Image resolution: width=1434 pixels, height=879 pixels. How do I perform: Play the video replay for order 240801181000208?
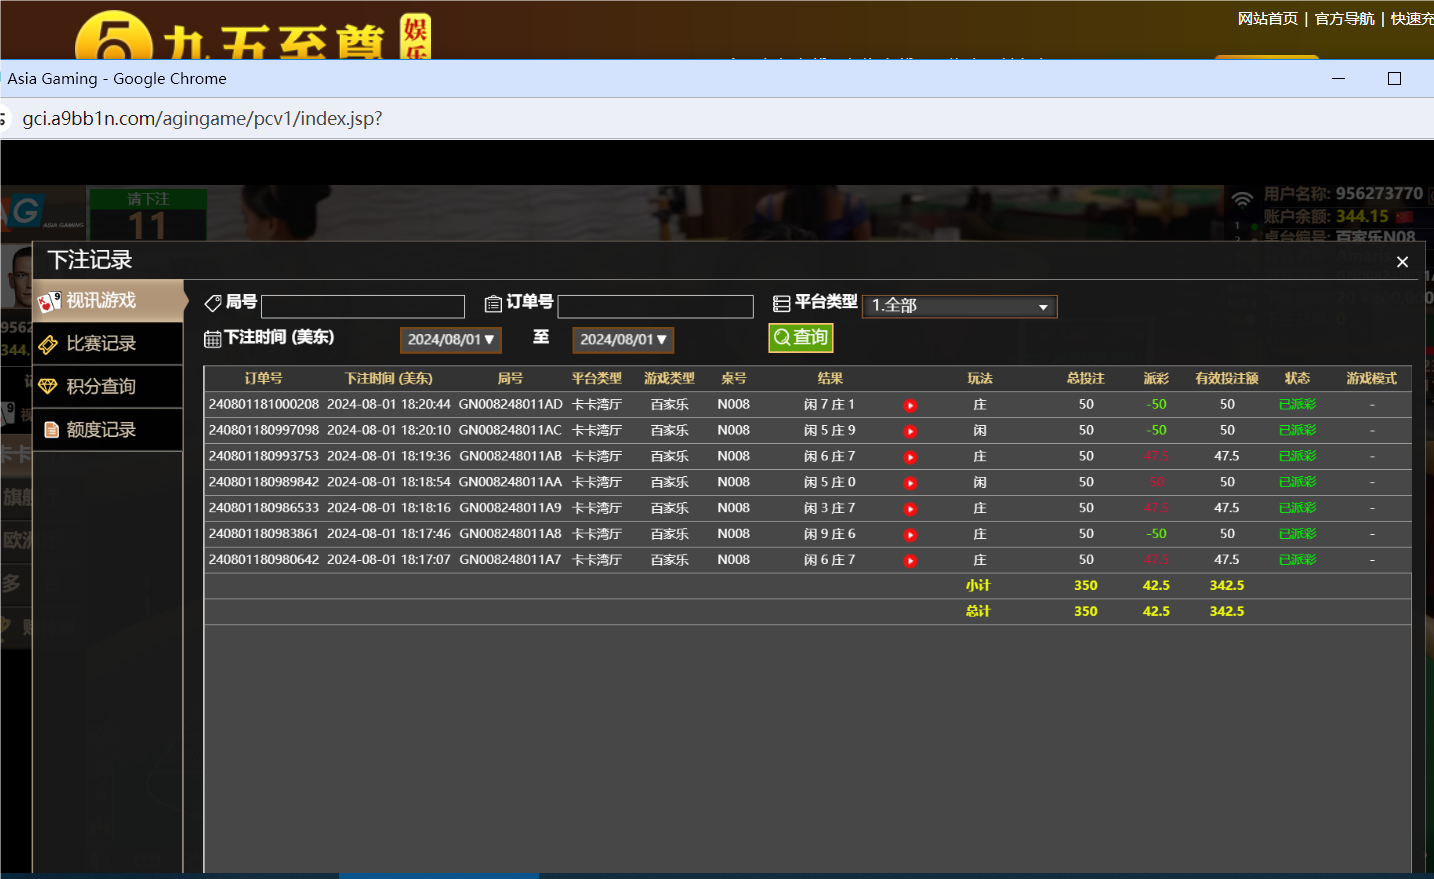click(x=910, y=405)
